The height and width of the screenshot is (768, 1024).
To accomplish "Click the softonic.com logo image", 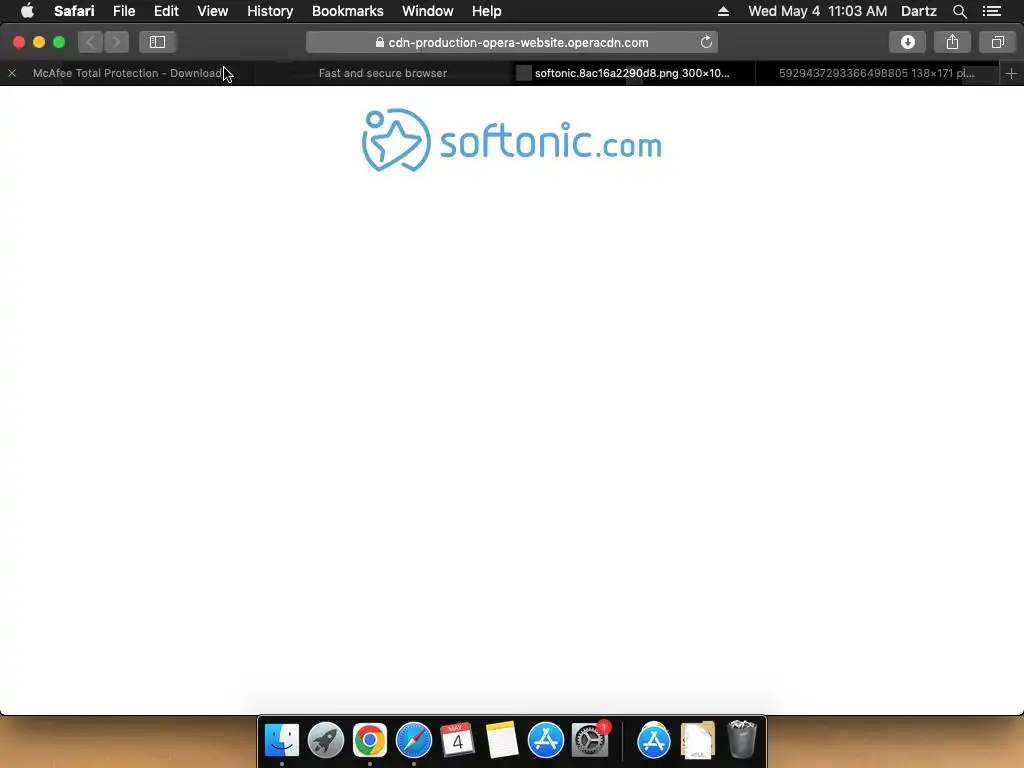I will 512,140.
